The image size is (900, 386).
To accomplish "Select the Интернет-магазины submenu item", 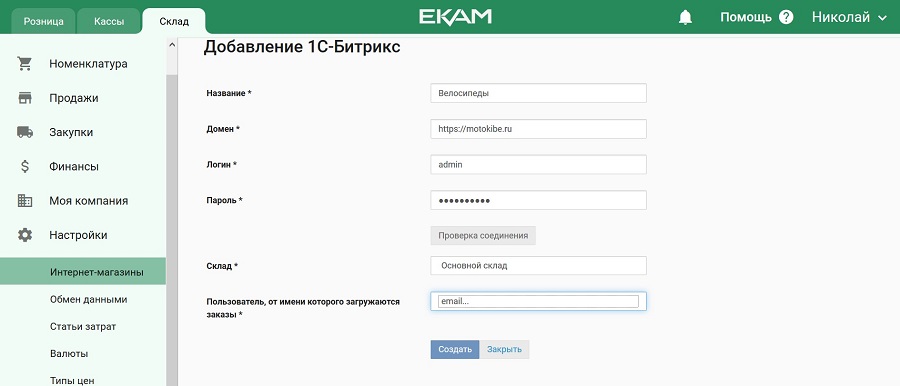I will click(x=83, y=272).
